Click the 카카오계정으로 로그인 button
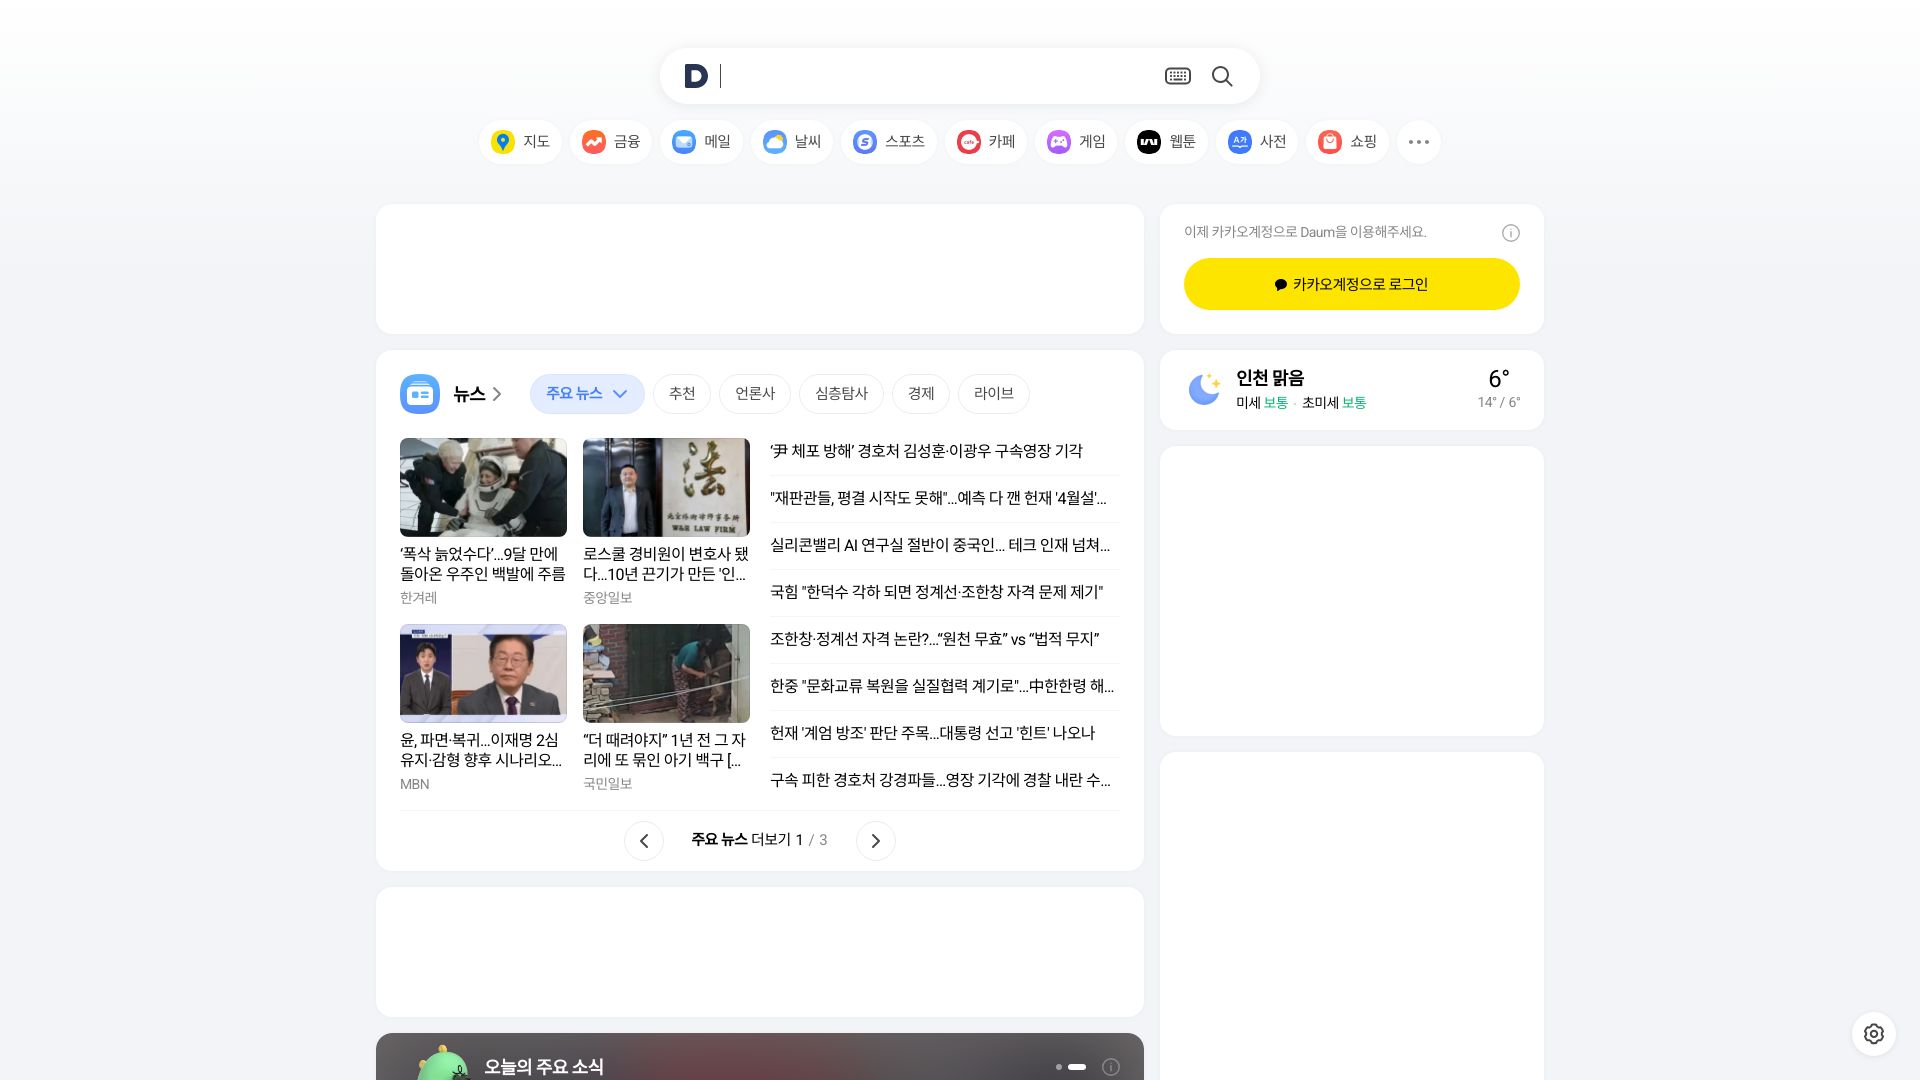 [1351, 285]
